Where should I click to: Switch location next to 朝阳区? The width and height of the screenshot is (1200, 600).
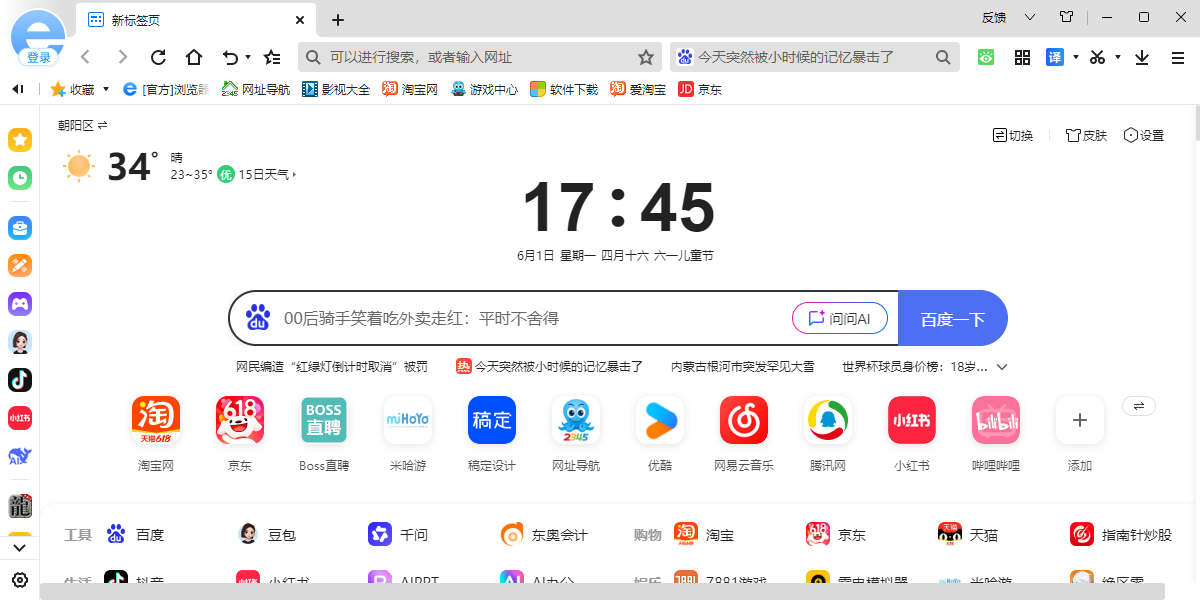click(x=102, y=125)
